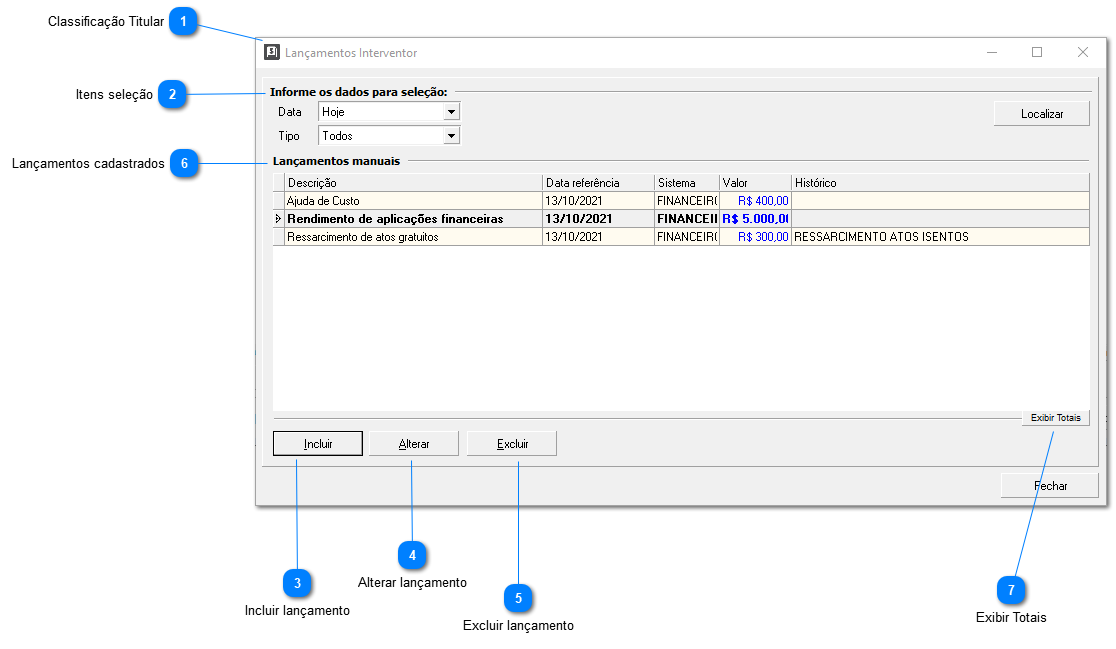Click the RESSARCIMENTO ATOS ISENTOS history cell

940,237
